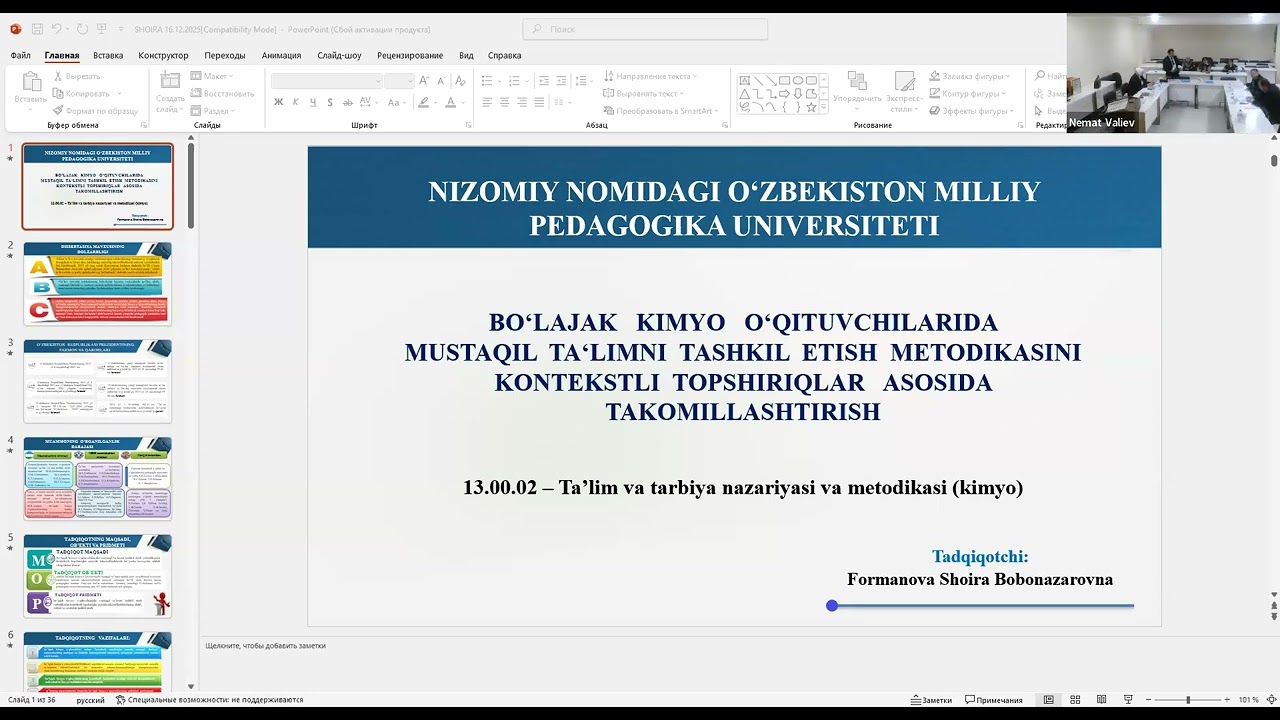This screenshot has width=1280, height=720.
Task: Open the Рецензирование ribbon tab
Action: click(410, 56)
